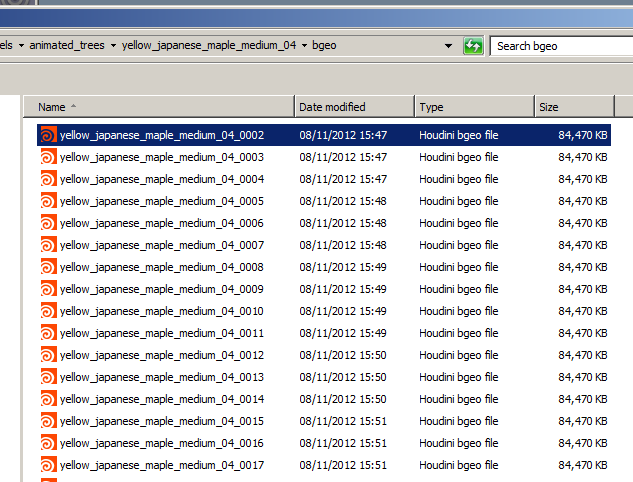633x482 pixels.
Task: Navigate to animated_trees folder in breadcrumb
Action: (x=68, y=46)
